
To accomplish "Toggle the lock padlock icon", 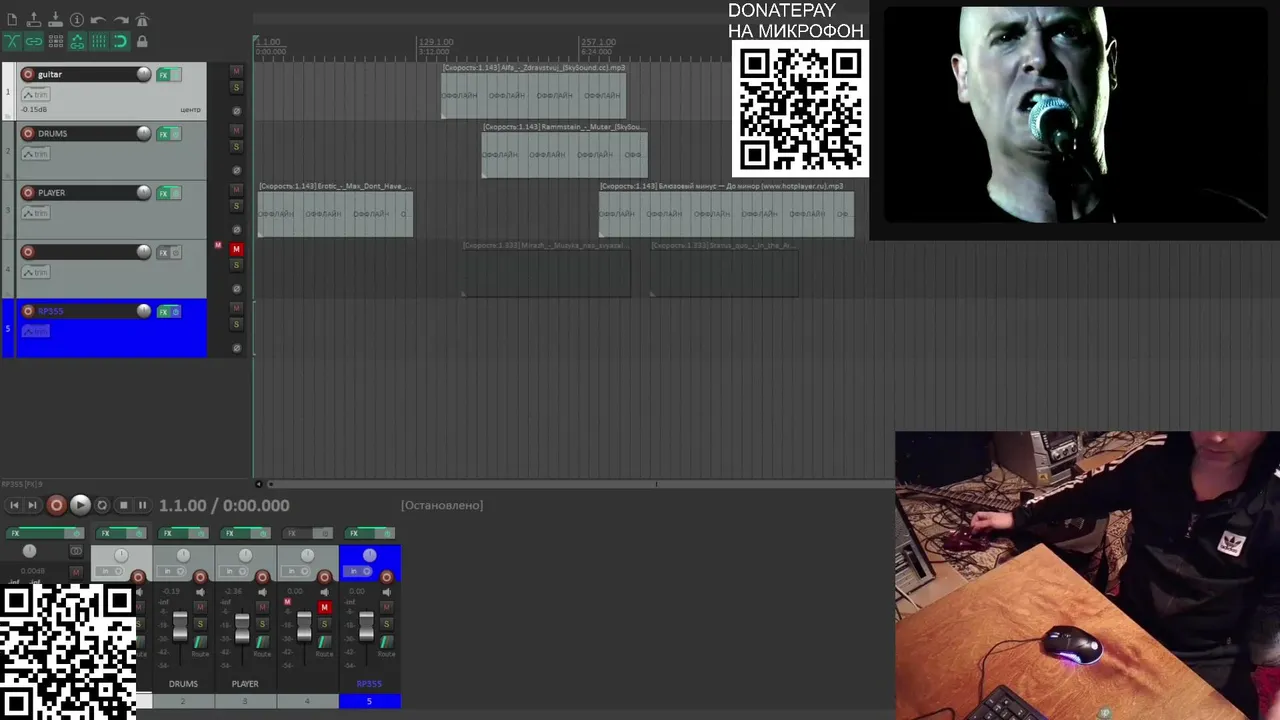I will click(142, 42).
